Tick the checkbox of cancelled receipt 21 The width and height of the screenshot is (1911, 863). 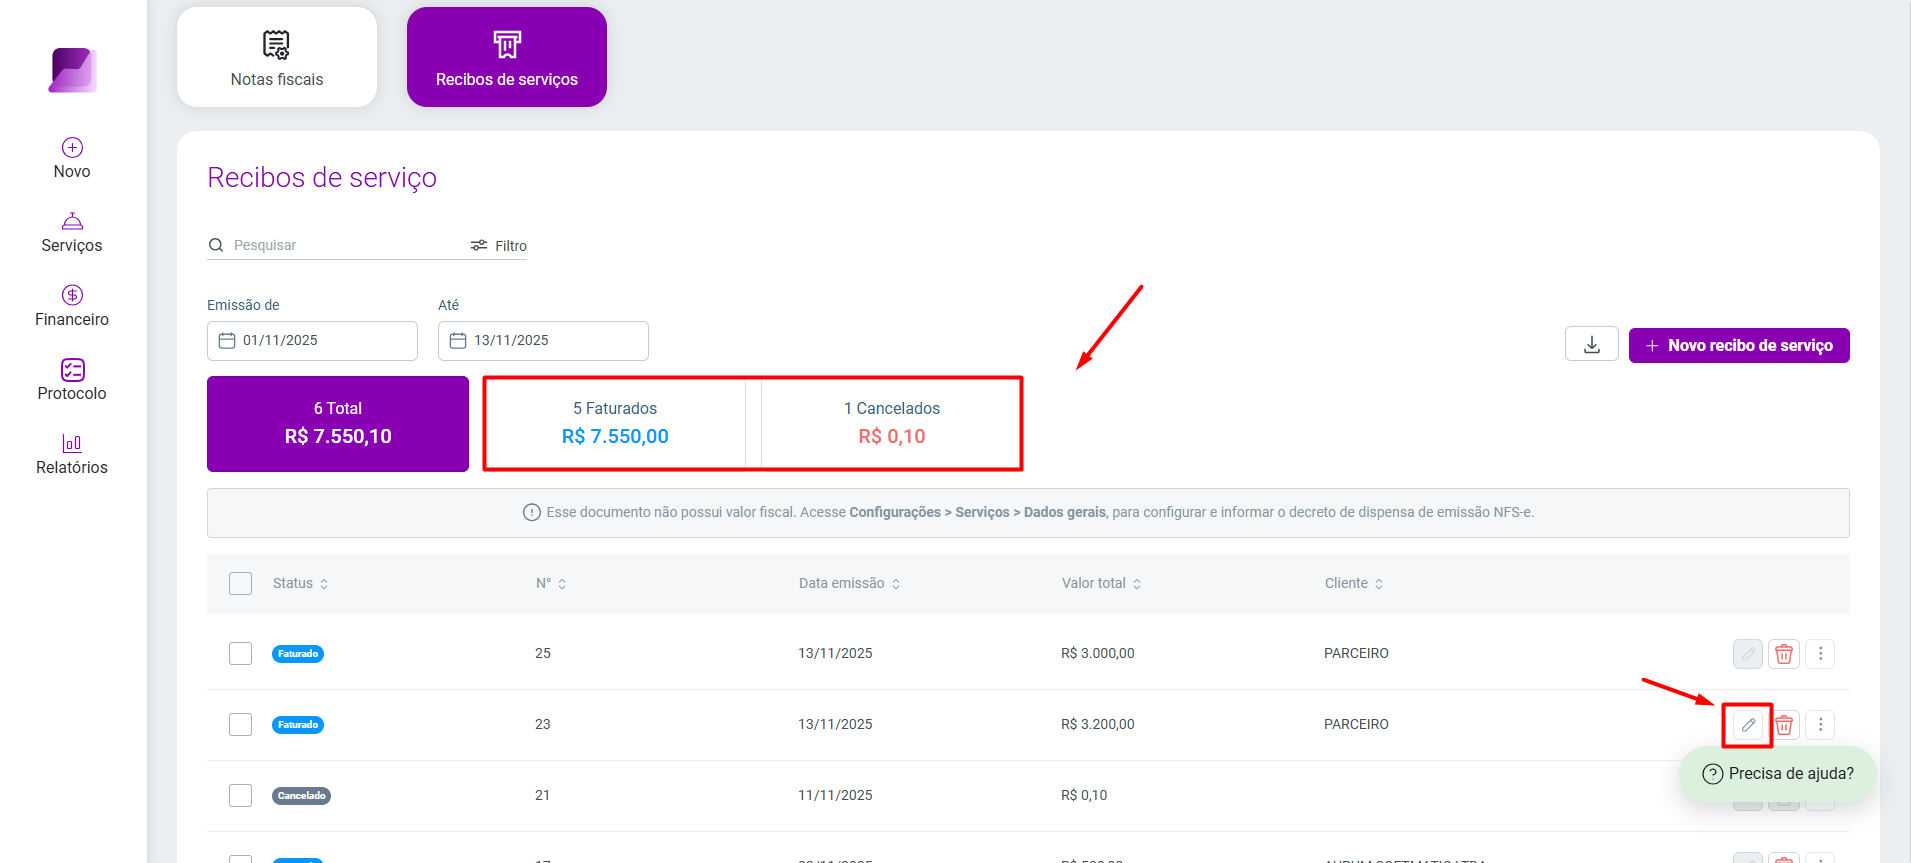pyautogui.click(x=240, y=795)
